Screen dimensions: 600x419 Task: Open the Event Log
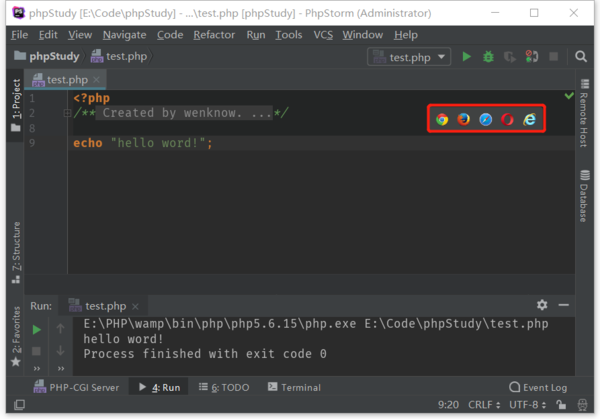538,387
